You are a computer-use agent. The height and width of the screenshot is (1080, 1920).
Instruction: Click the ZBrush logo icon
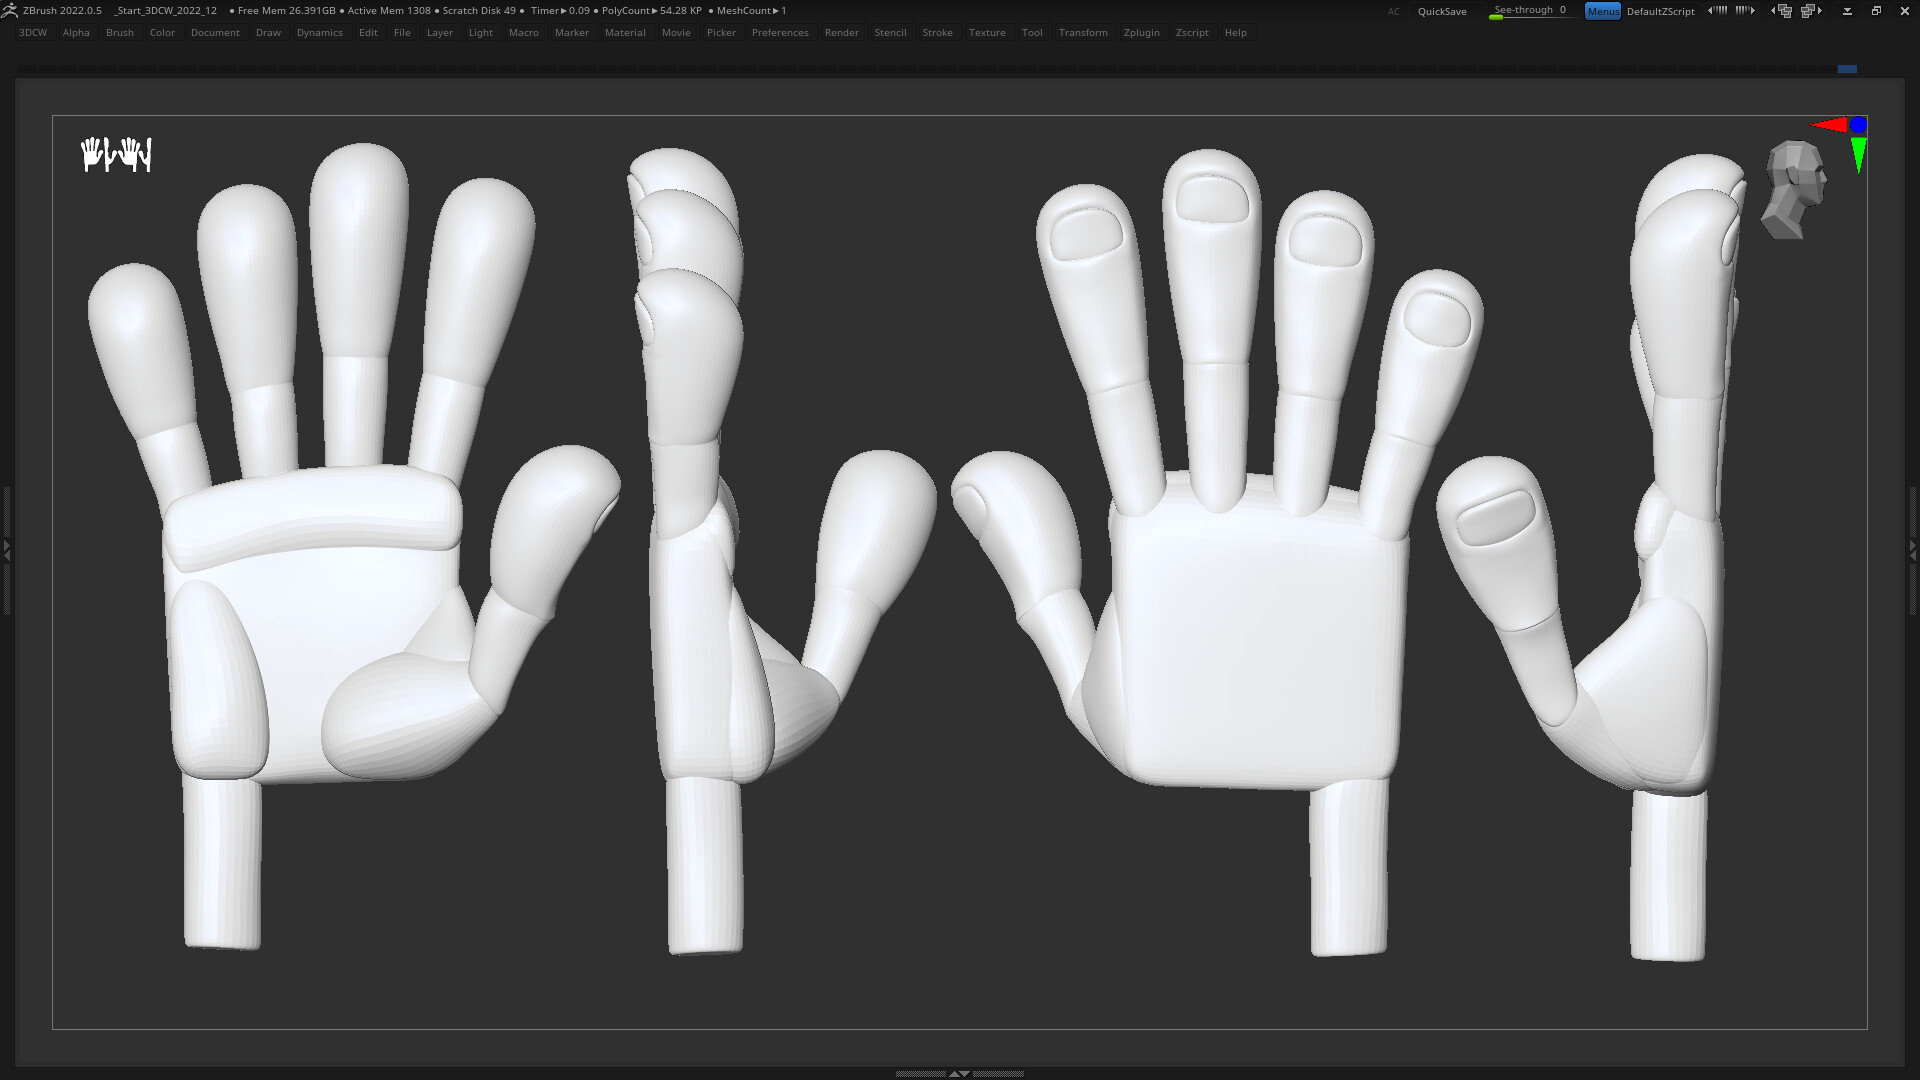[10, 10]
